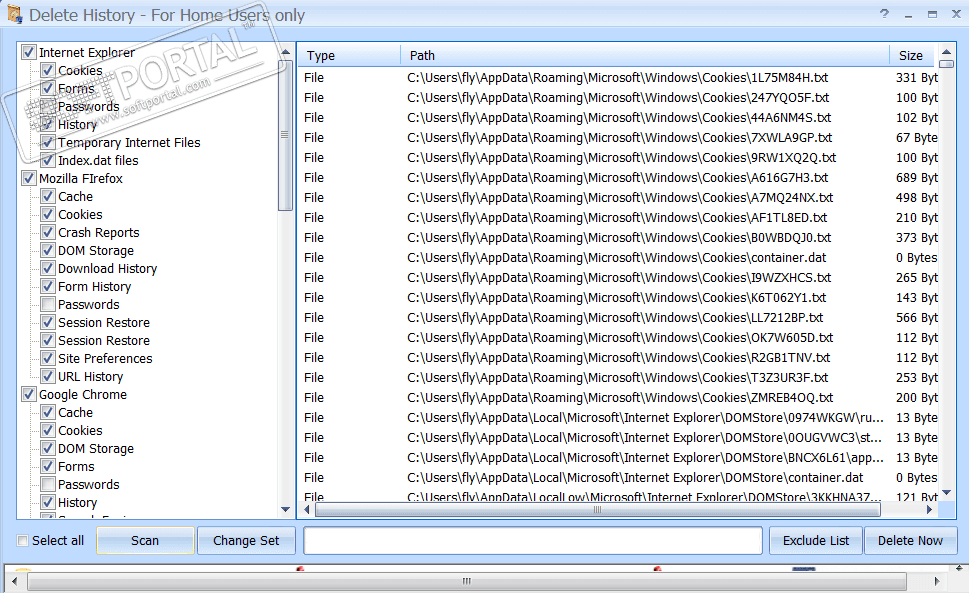Sort results by Size column header
The width and height of the screenshot is (969, 593).
pos(914,56)
